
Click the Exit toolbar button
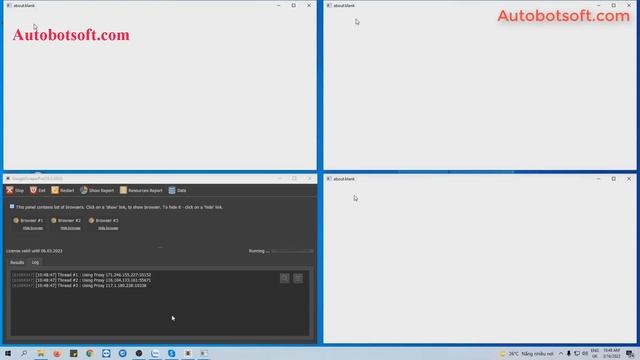38,190
